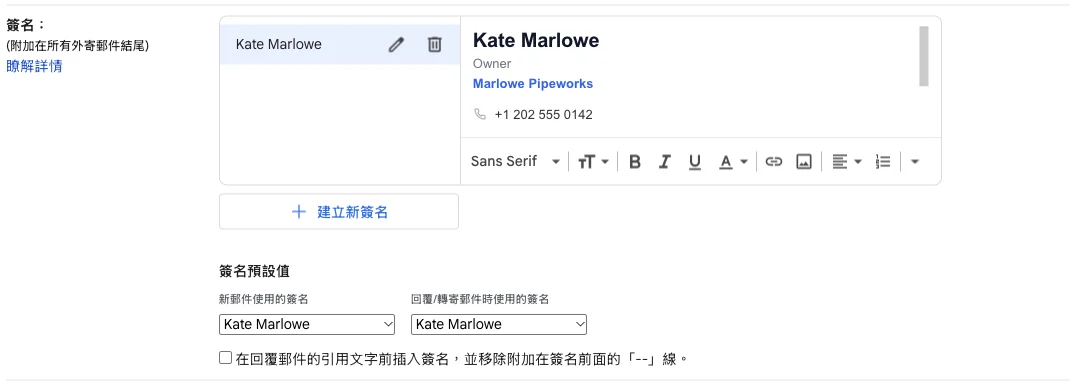The width and height of the screenshot is (1076, 387).
Task: Enable inserting signature before quoted text
Action: point(225,357)
